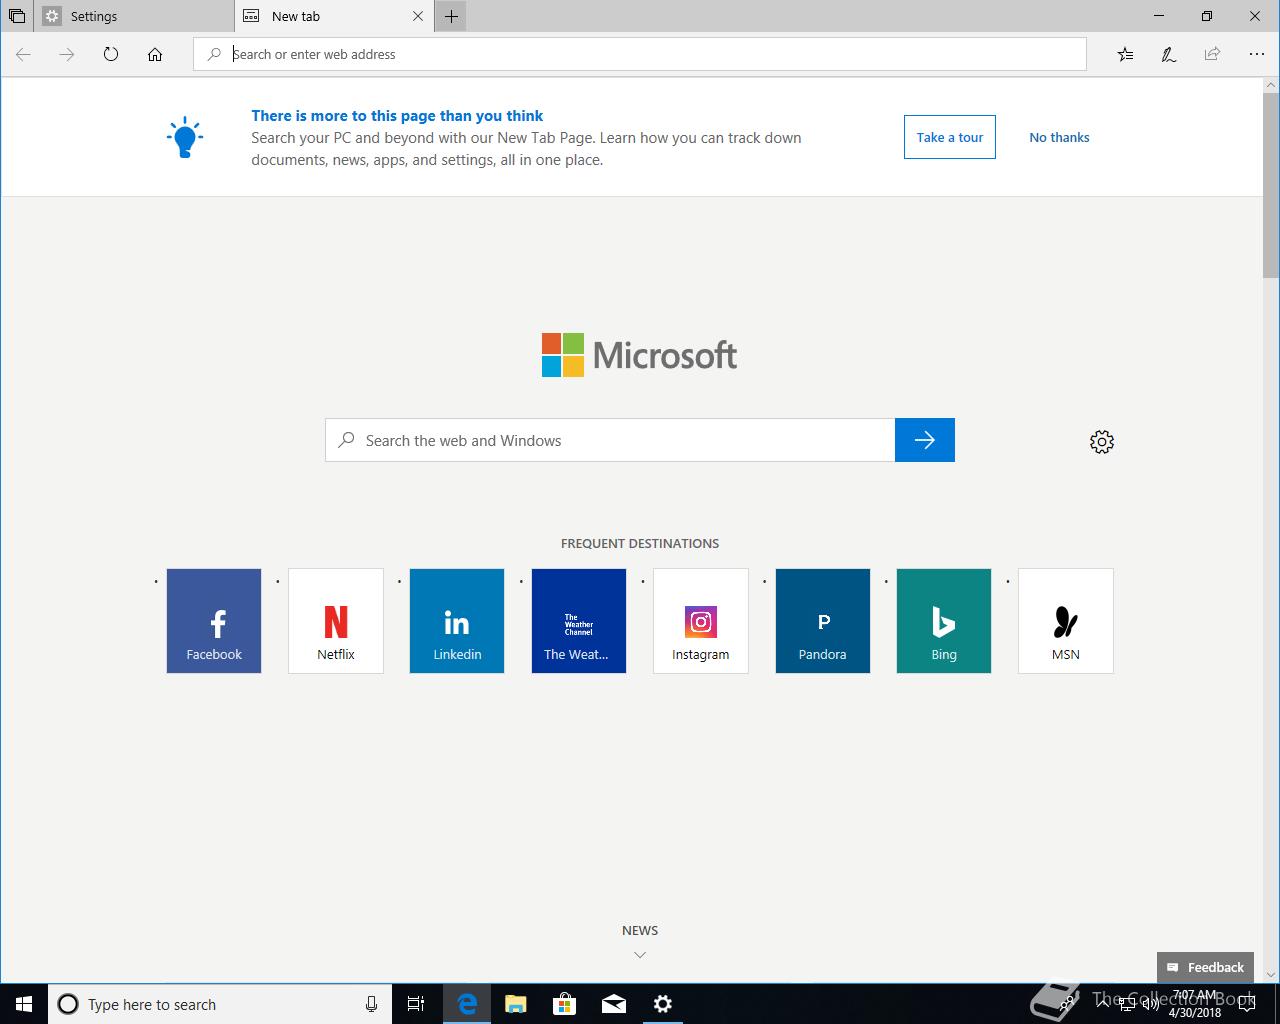Go forward with the forward arrow
Image resolution: width=1280 pixels, height=1024 pixels.
pyautogui.click(x=67, y=54)
